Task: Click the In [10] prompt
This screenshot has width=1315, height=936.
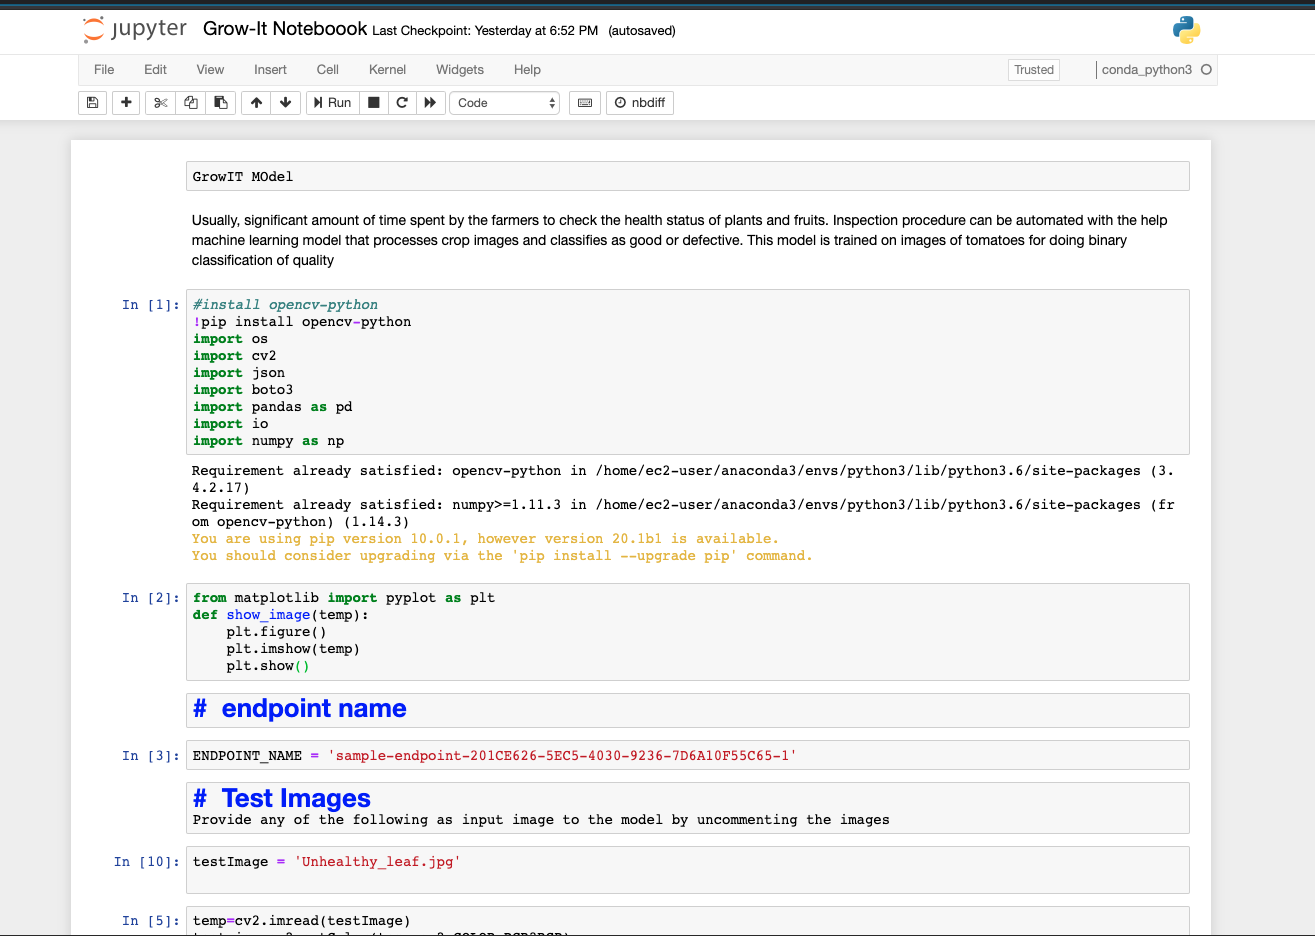Action: point(147,862)
